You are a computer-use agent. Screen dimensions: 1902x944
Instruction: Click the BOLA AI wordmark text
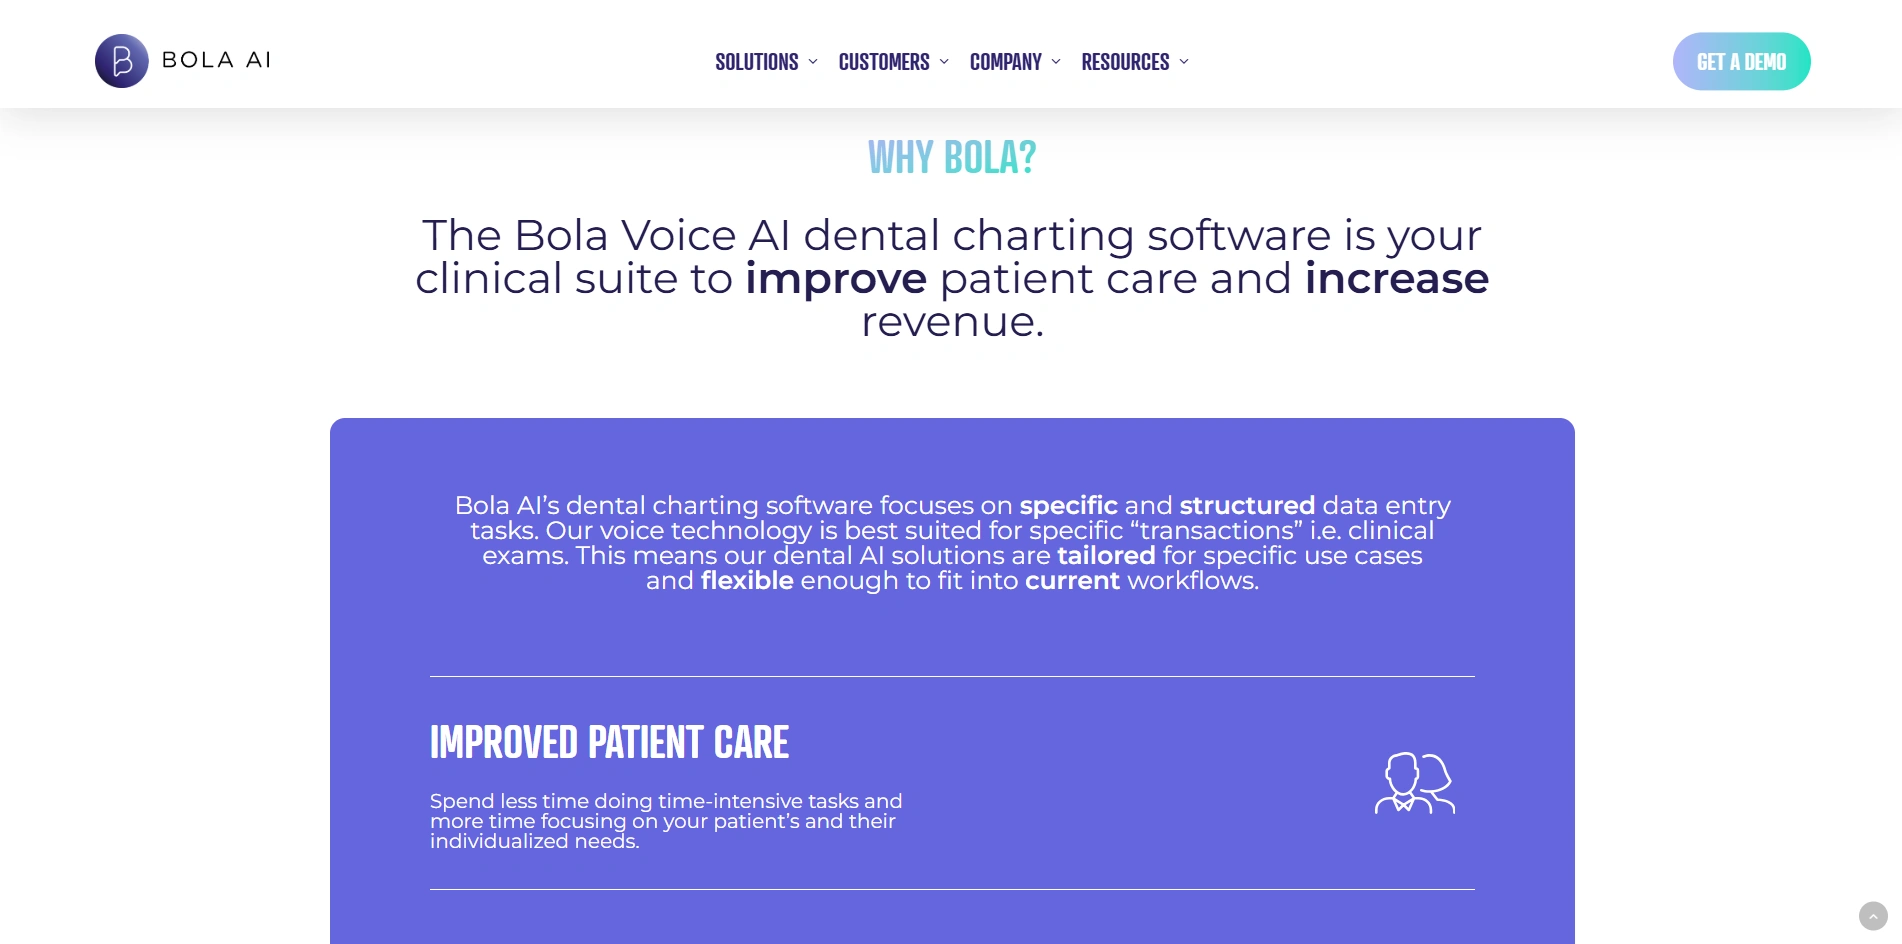pos(216,60)
